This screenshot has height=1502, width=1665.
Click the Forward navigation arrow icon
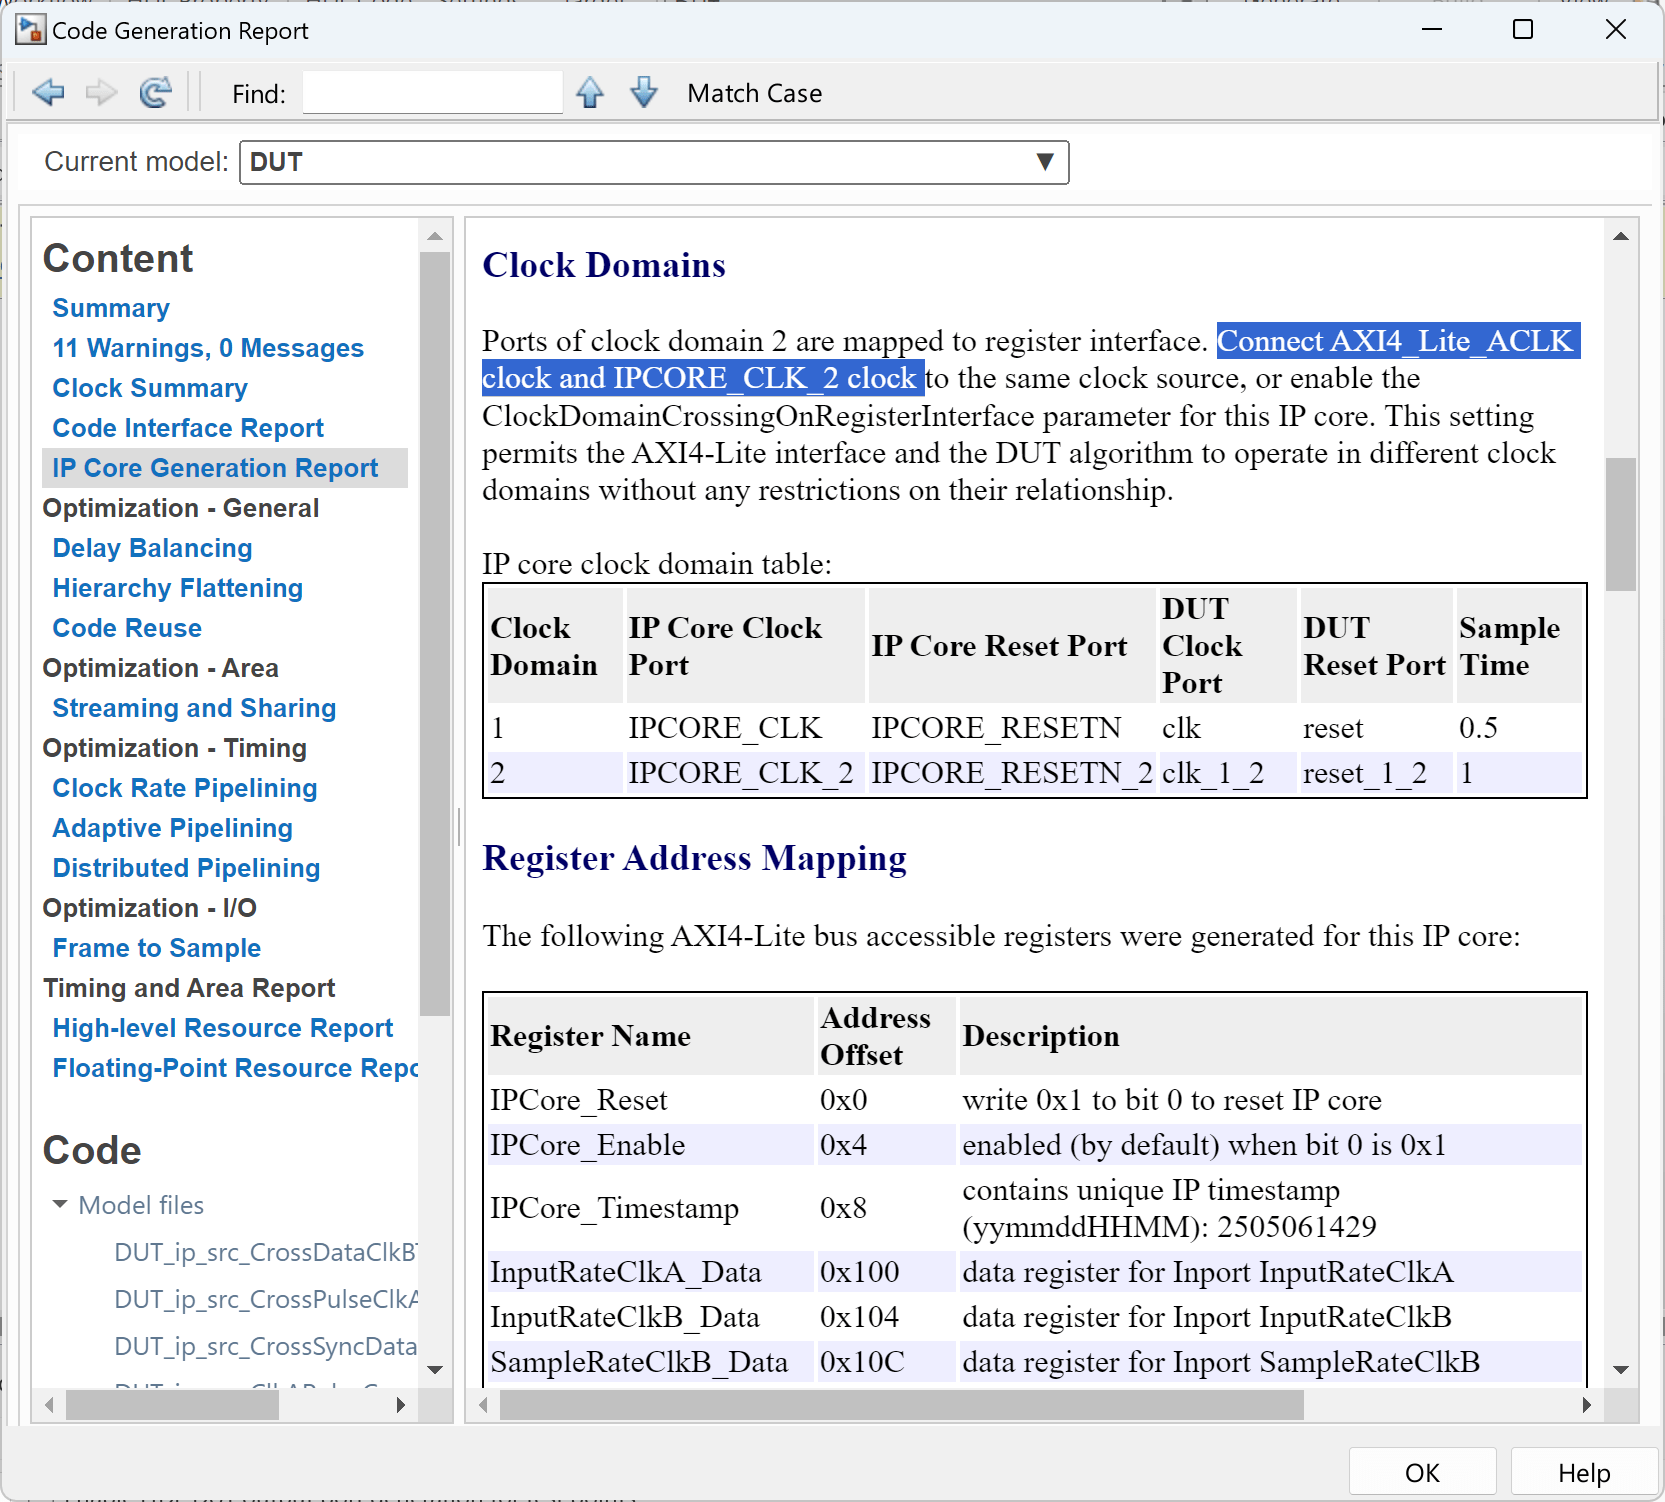coord(101,93)
